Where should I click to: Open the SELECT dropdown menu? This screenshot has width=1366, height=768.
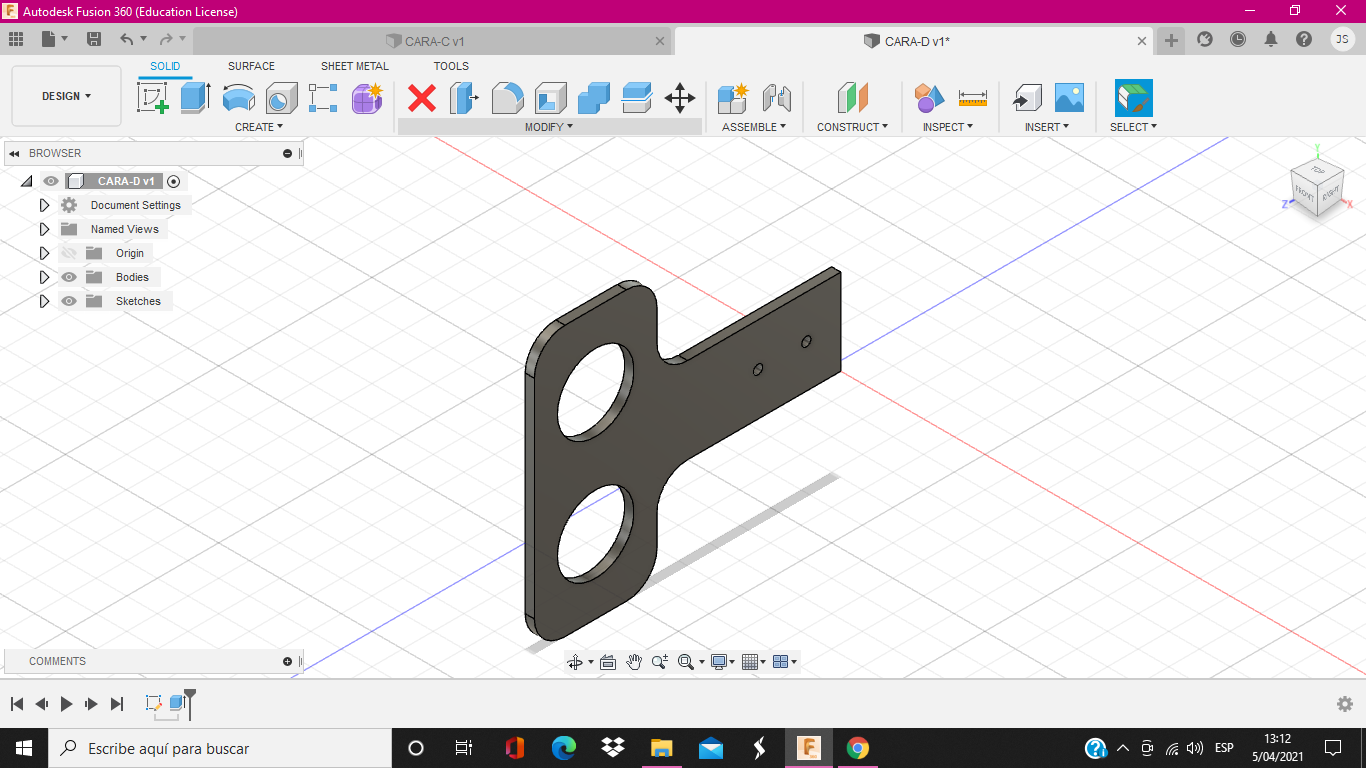[x=1133, y=127]
